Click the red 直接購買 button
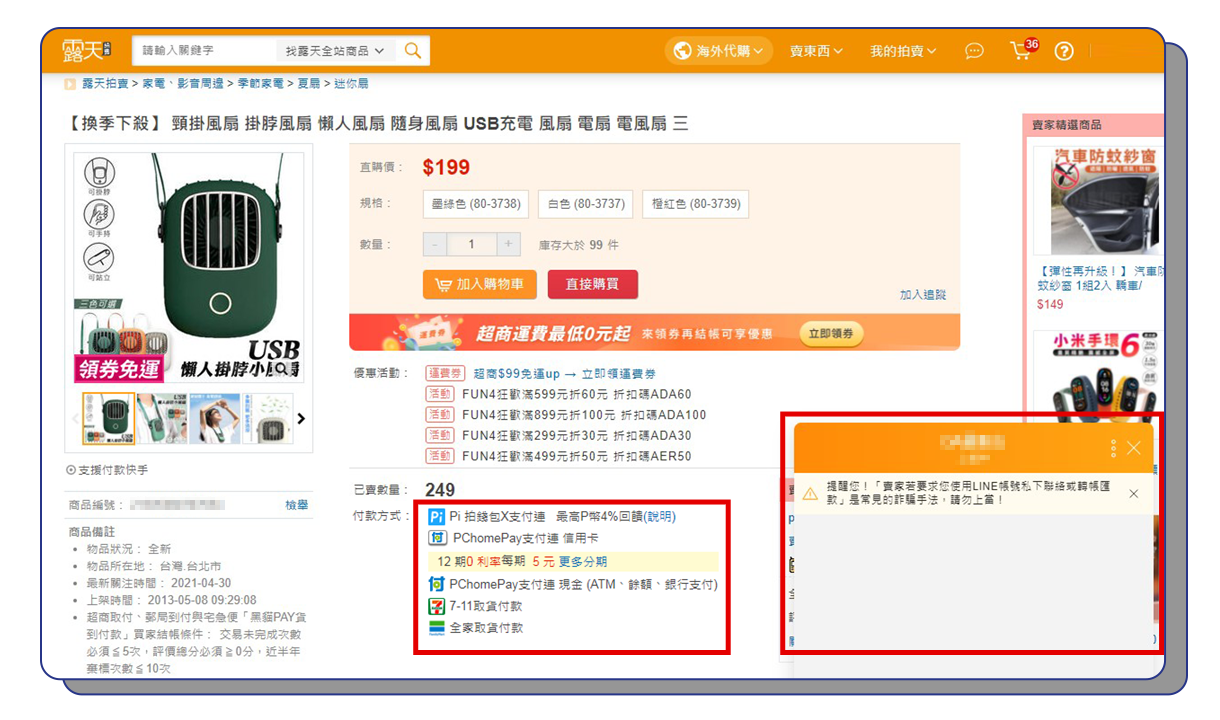Viewport: 1220px width, 720px height. coord(592,284)
